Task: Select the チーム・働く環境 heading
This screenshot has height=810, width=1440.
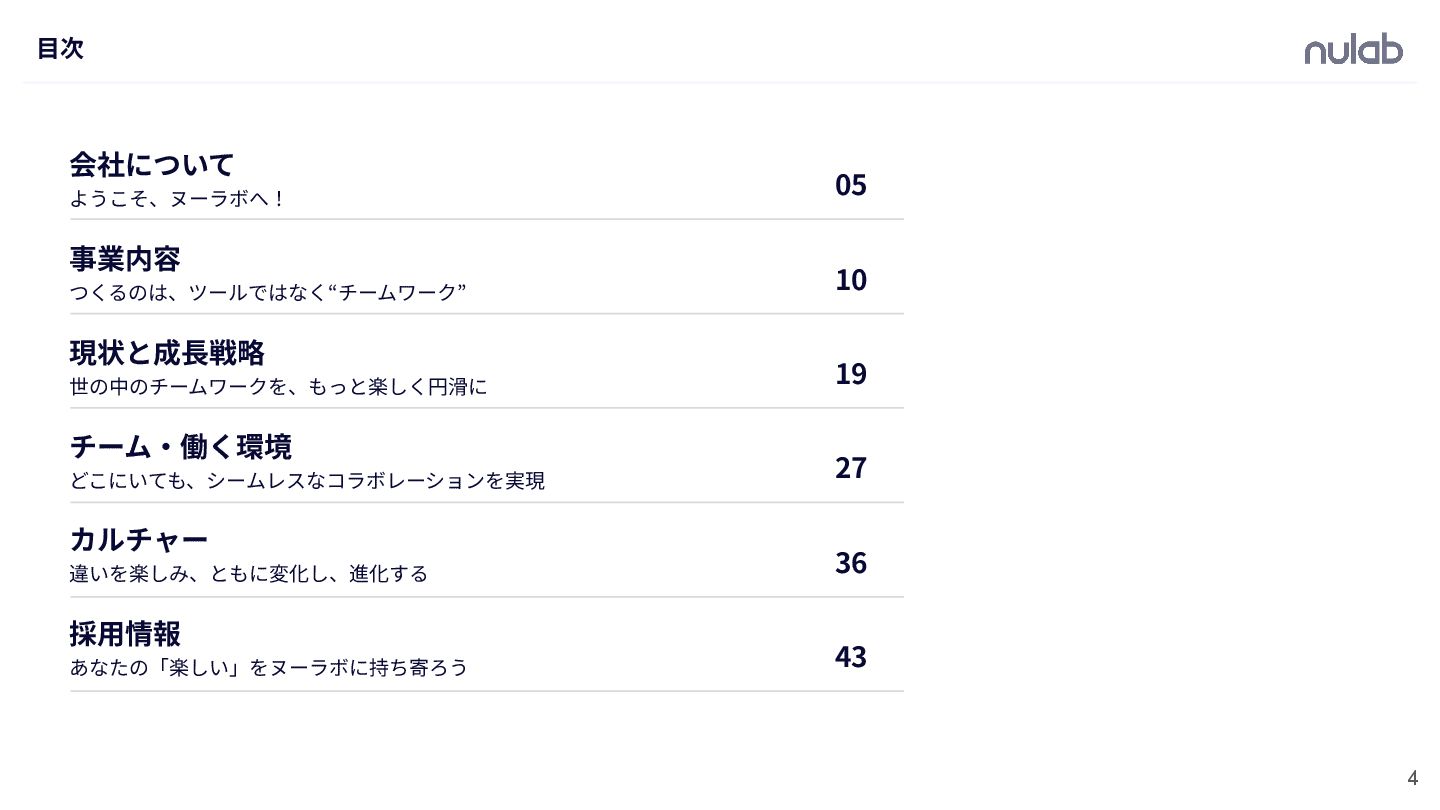Action: tap(180, 447)
